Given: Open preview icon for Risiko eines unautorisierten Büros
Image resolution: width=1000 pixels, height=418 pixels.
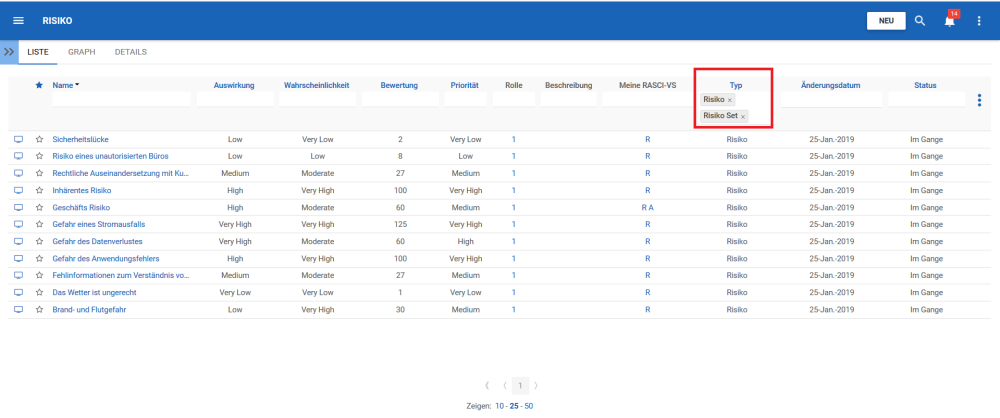Looking at the screenshot, I should (18, 156).
